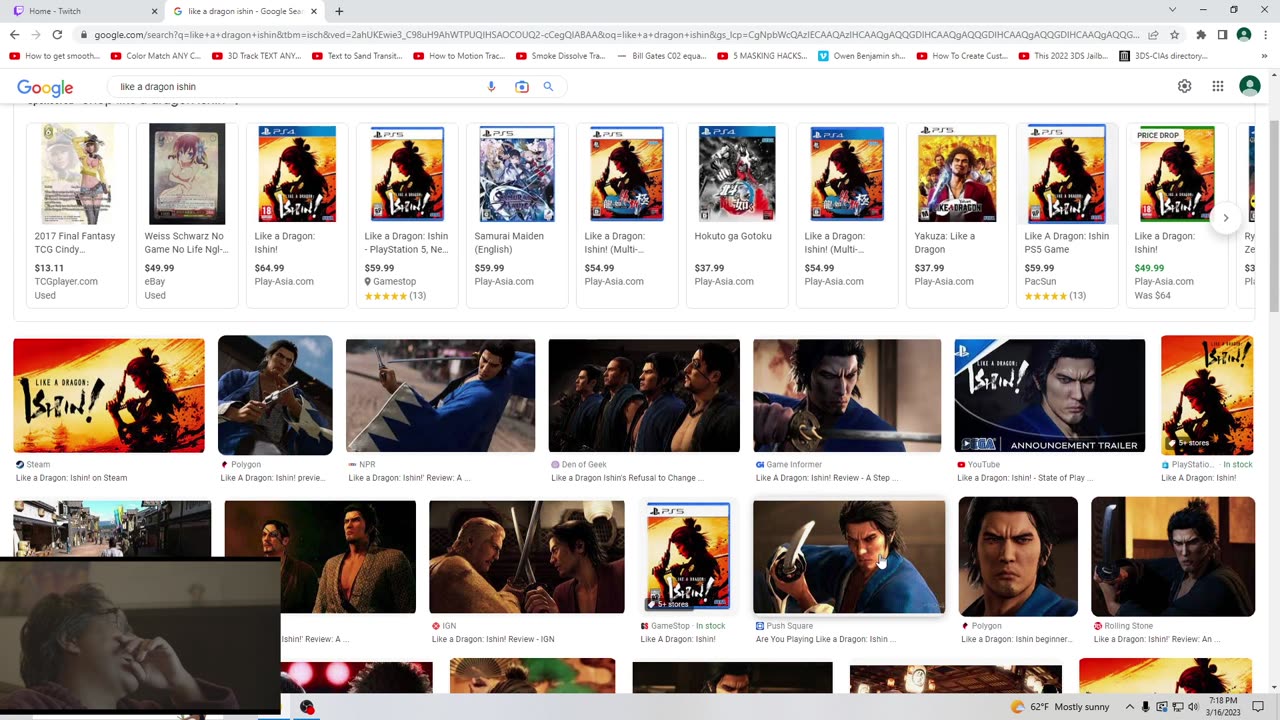Open the $64.99 Like a Dragon Ishin listing

click(x=297, y=215)
